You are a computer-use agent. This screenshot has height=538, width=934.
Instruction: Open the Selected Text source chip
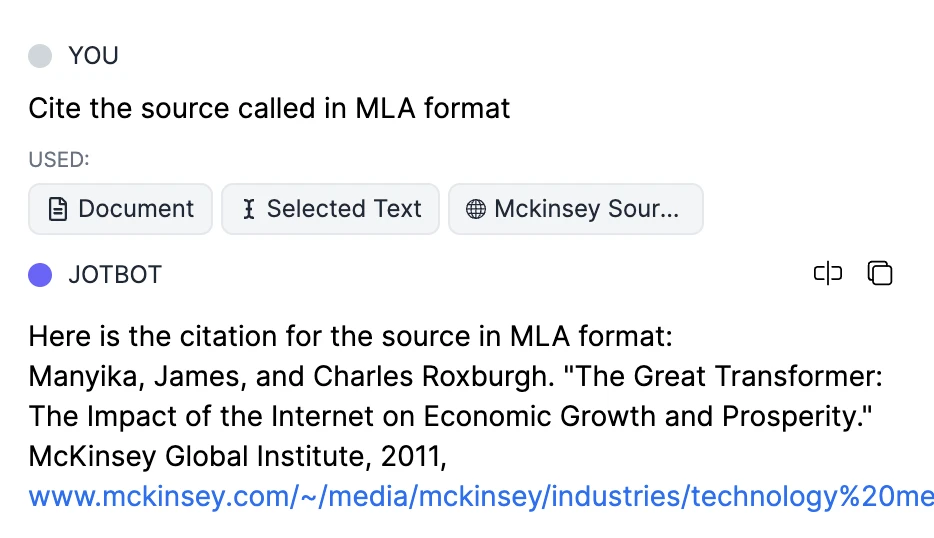[331, 209]
